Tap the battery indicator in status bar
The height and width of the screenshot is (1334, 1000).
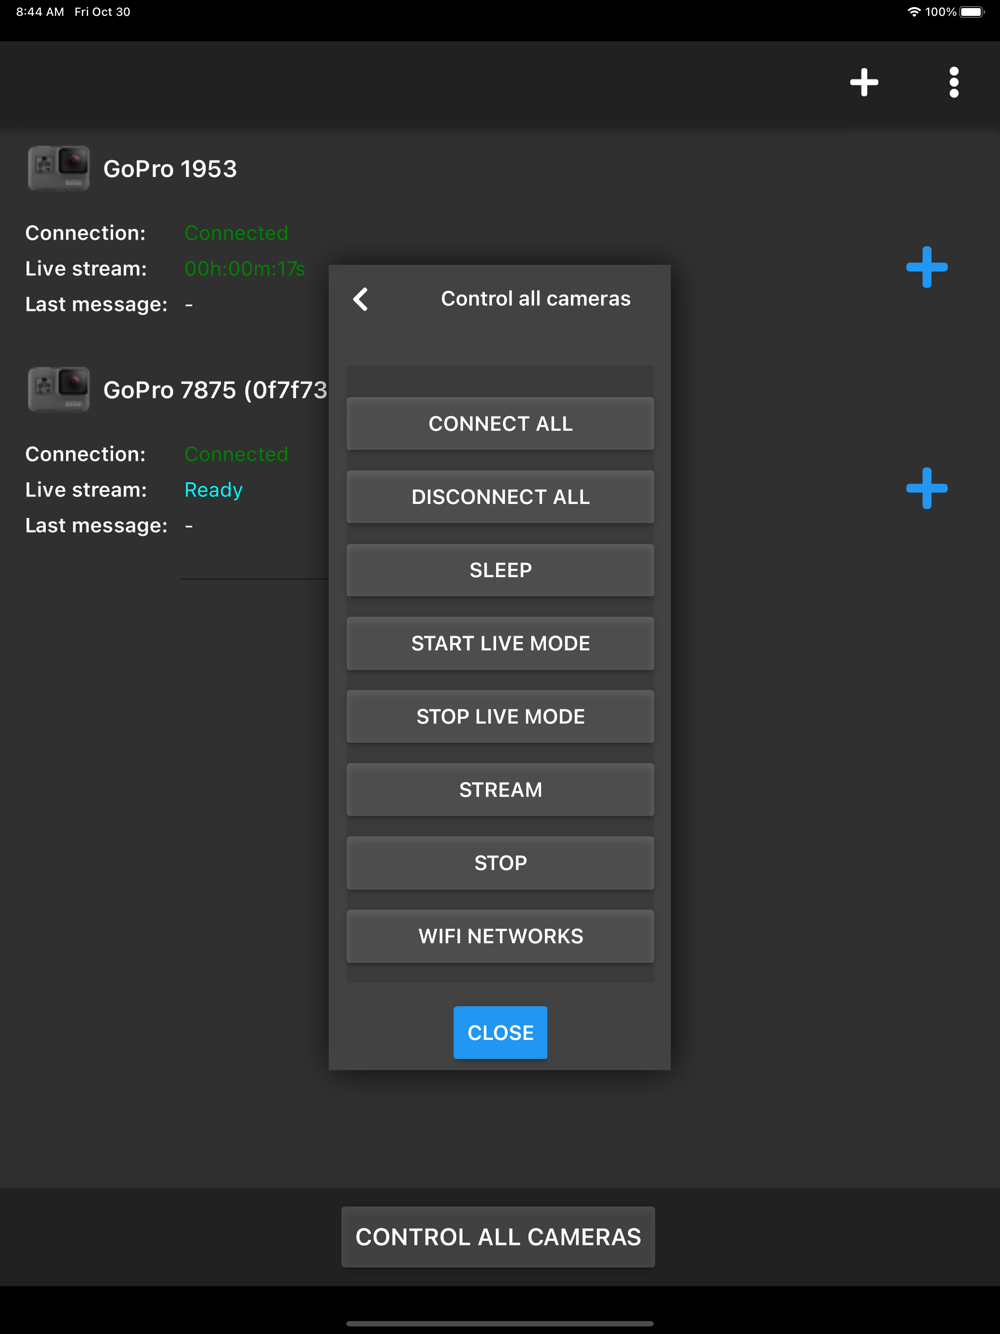pos(972,12)
